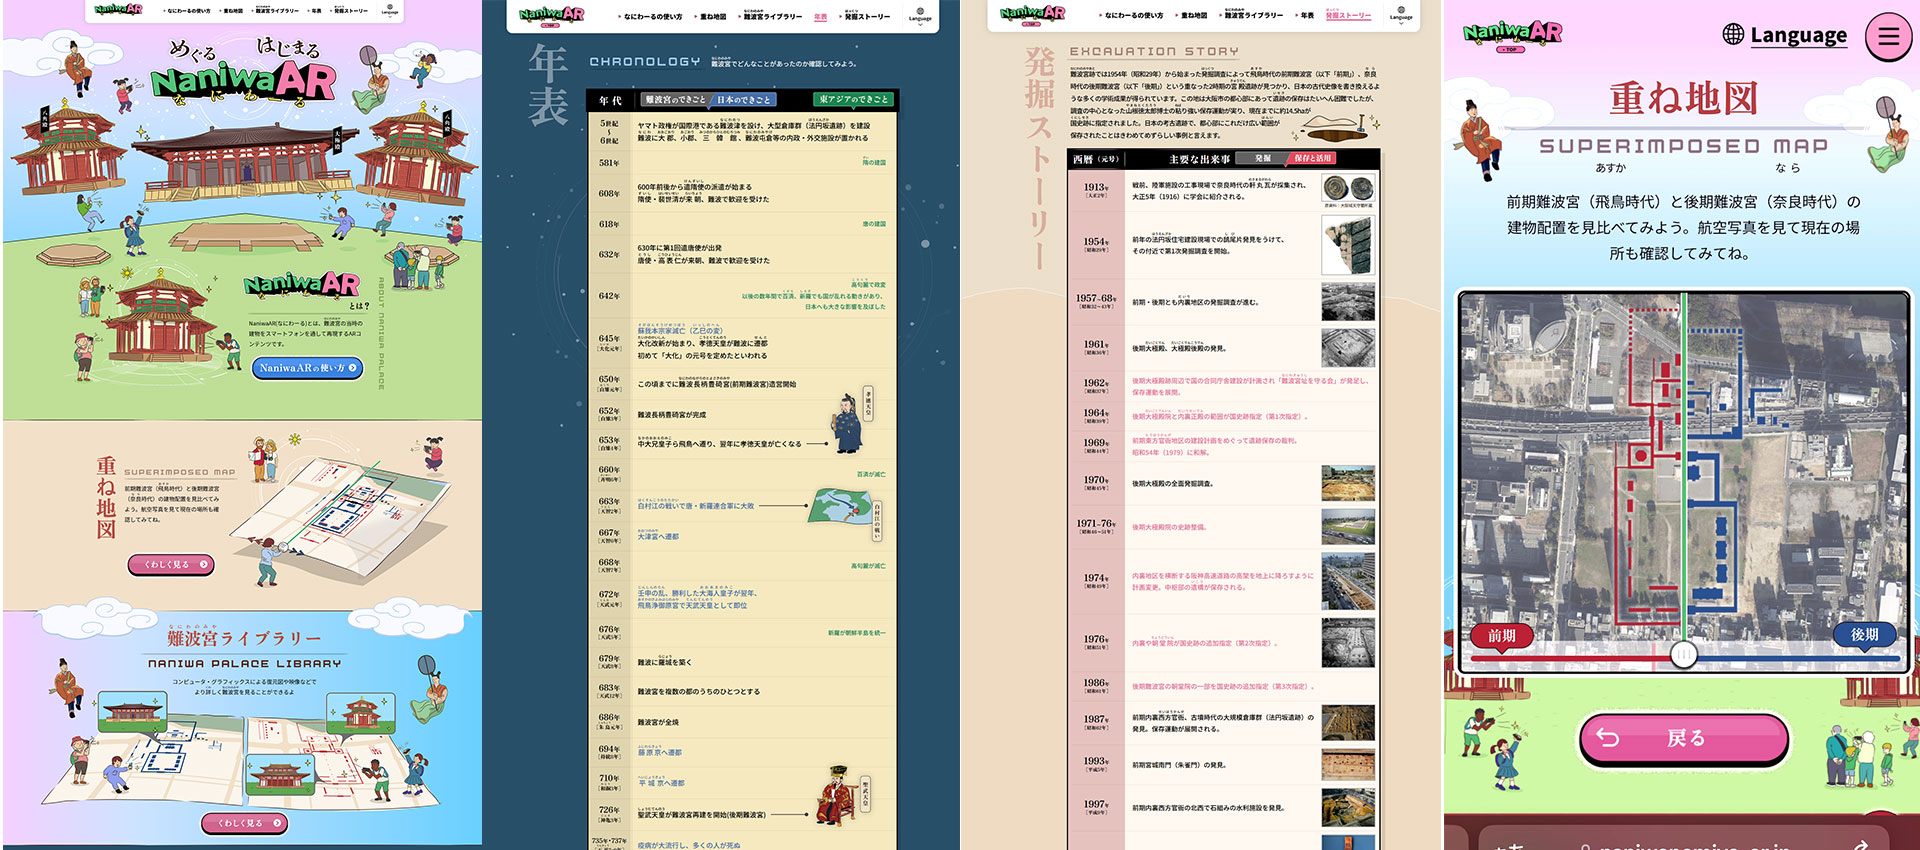Open the 1974 expressway photo thumbnail

click(x=1348, y=581)
